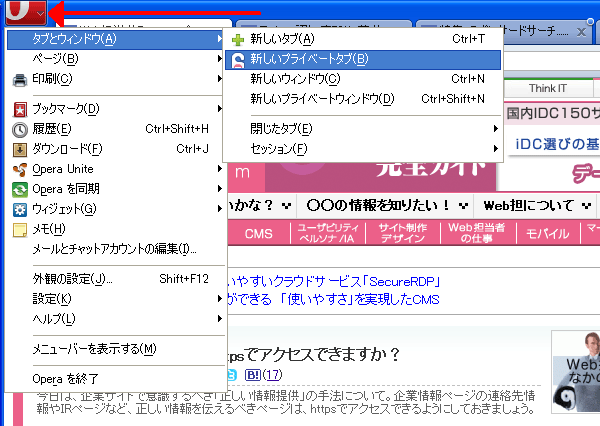Switch to Think IT tab
Viewport: 600px width, 426px height.
click(x=548, y=88)
